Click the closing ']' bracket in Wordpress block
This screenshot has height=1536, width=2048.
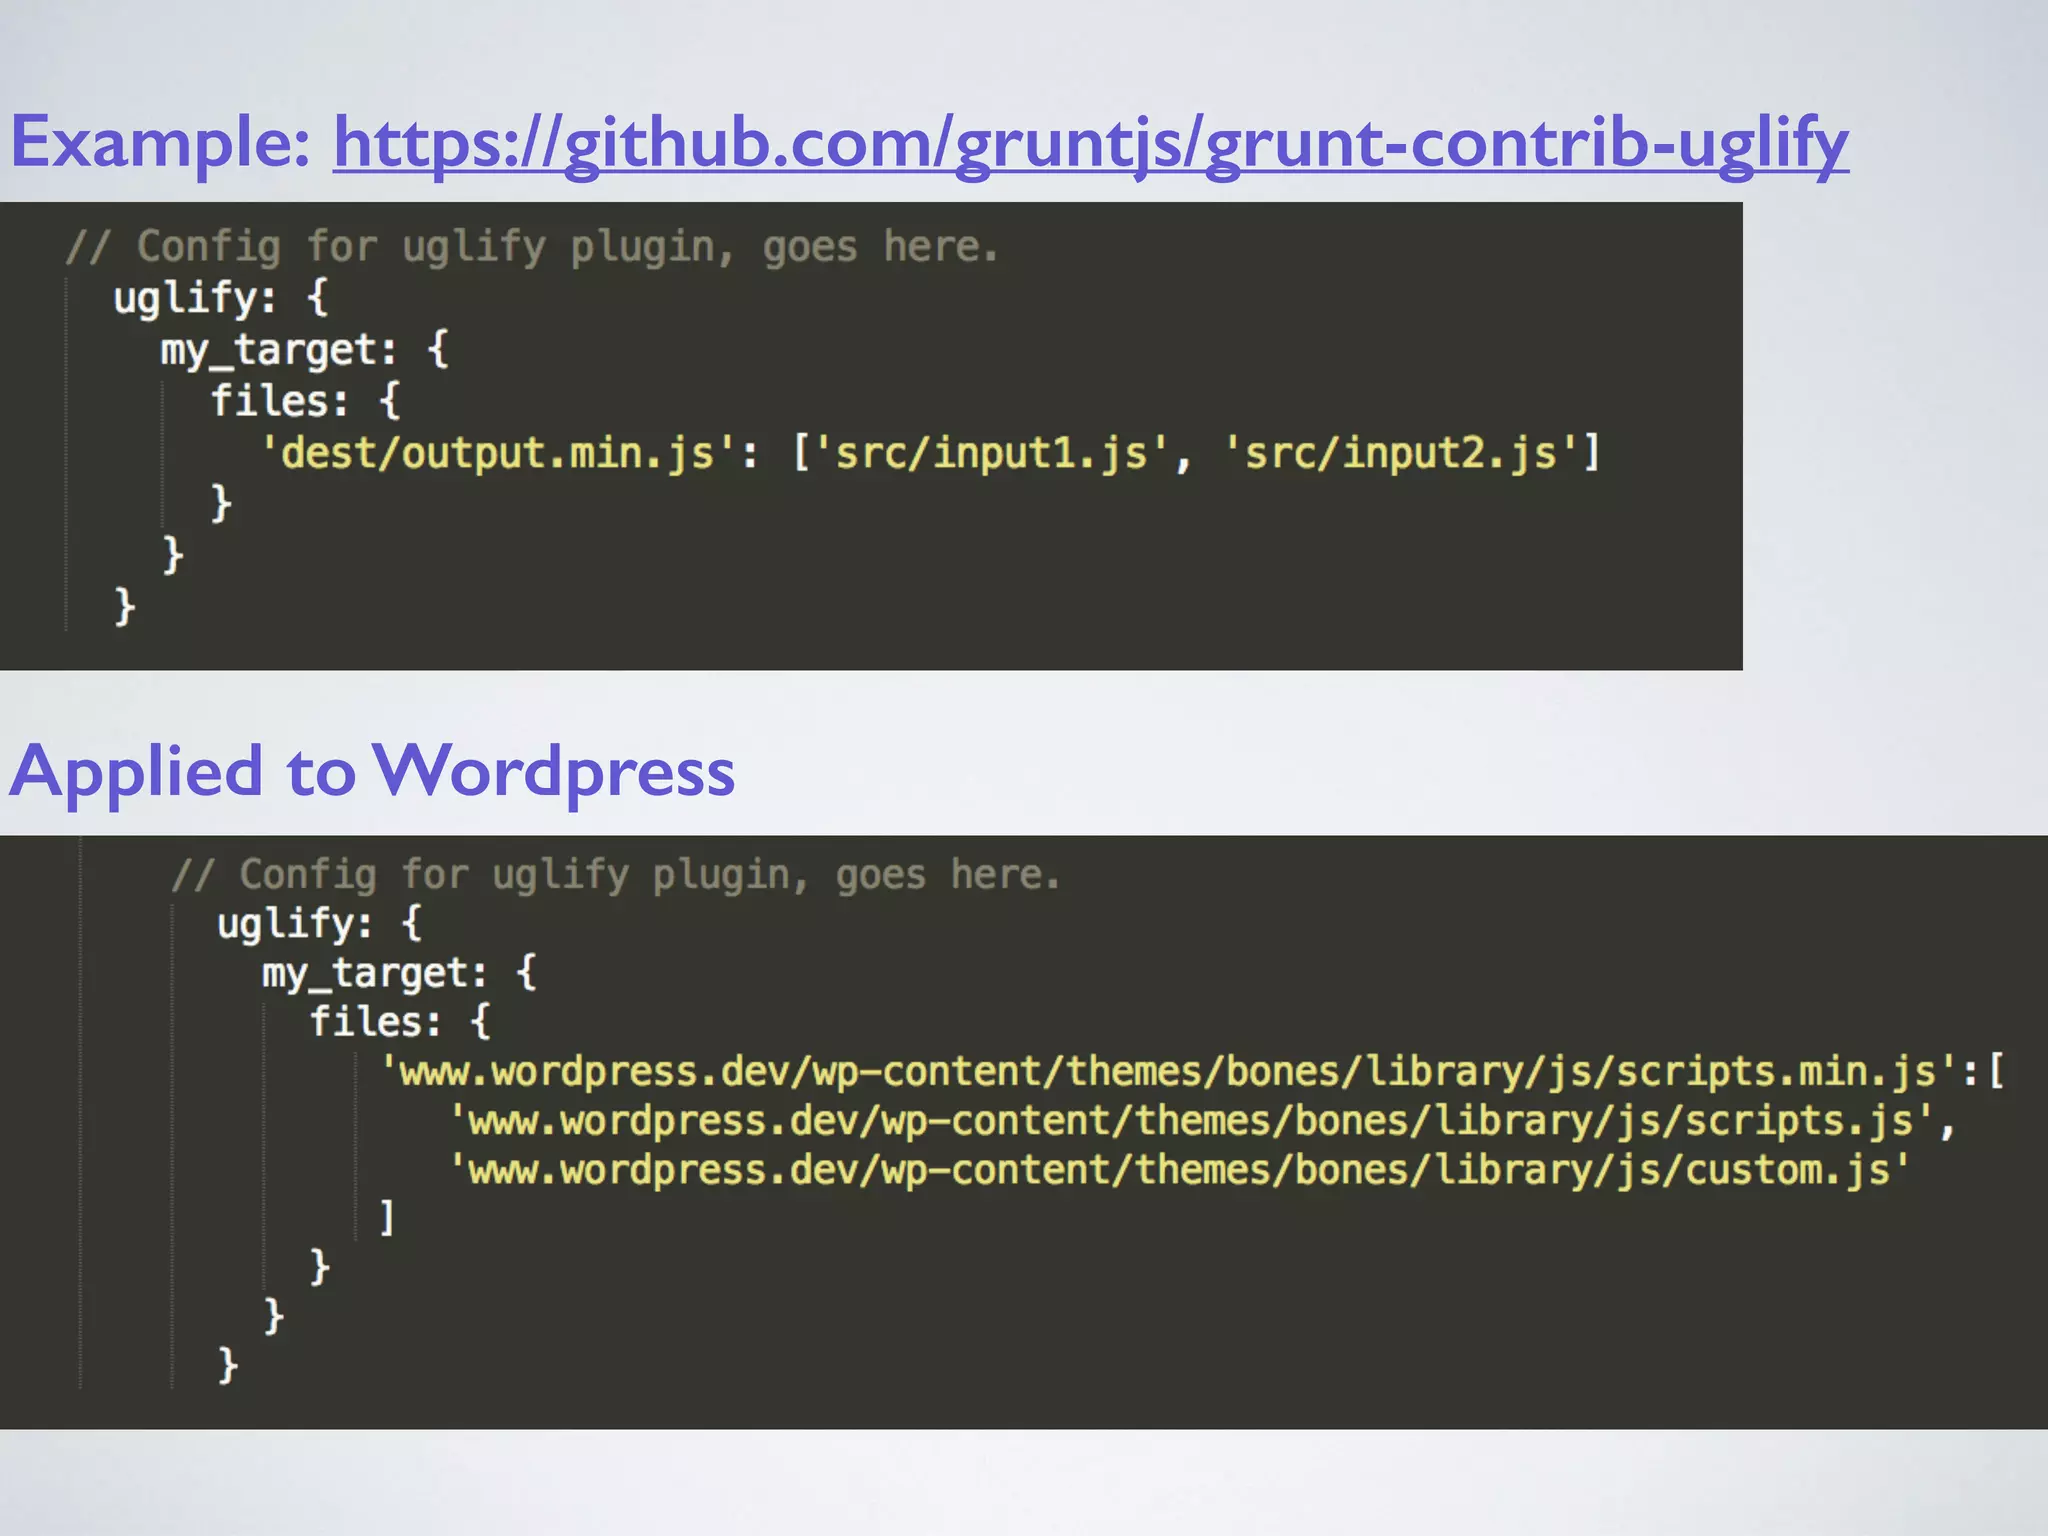pos(387,1218)
